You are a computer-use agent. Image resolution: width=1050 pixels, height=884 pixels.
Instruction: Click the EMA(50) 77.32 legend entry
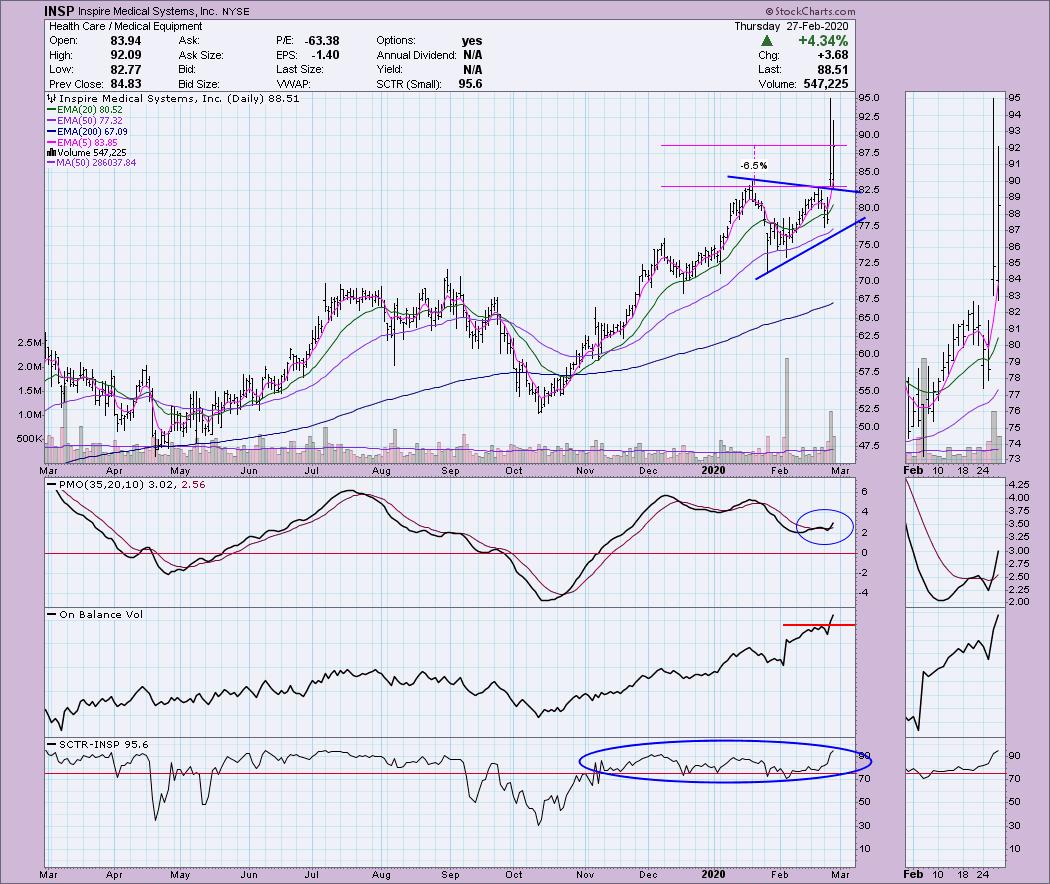85,121
